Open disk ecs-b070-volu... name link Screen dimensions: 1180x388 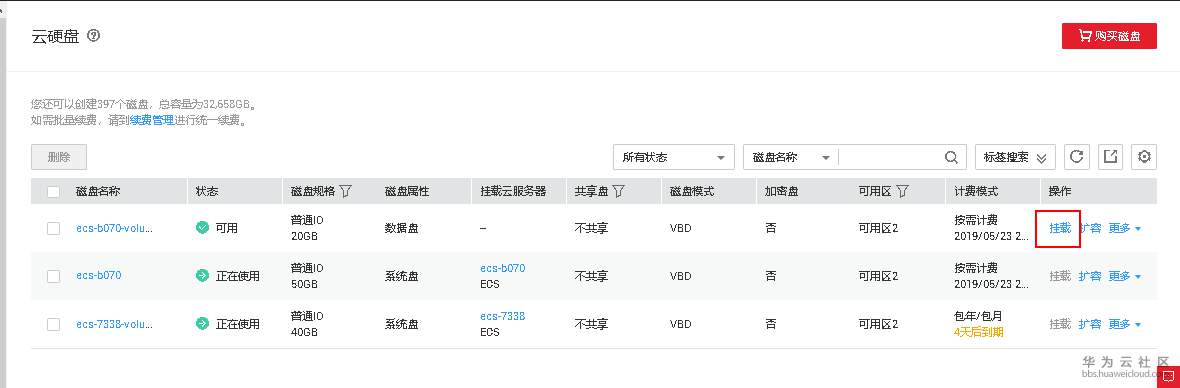pyautogui.click(x=114, y=228)
